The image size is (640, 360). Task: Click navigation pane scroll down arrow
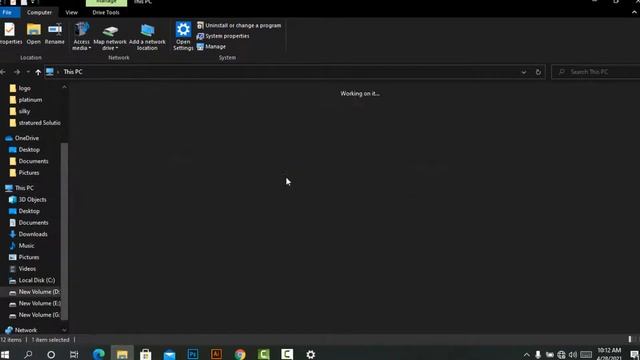(x=64, y=330)
